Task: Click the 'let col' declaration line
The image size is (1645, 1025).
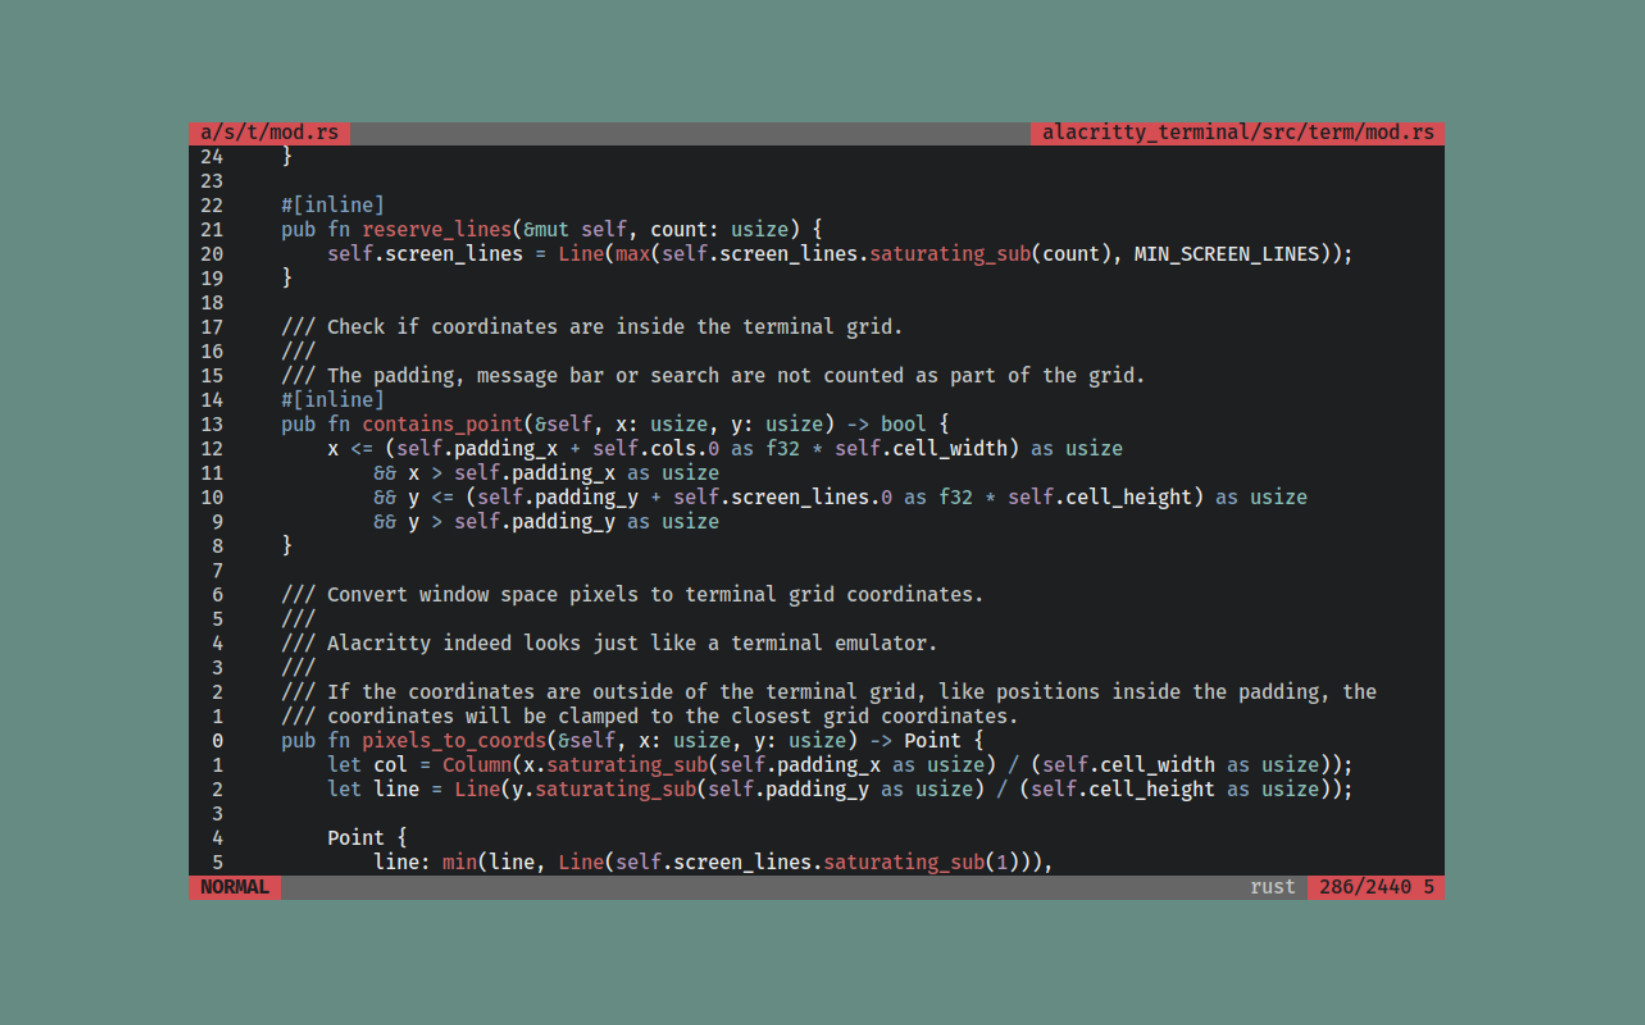Action: point(839,765)
